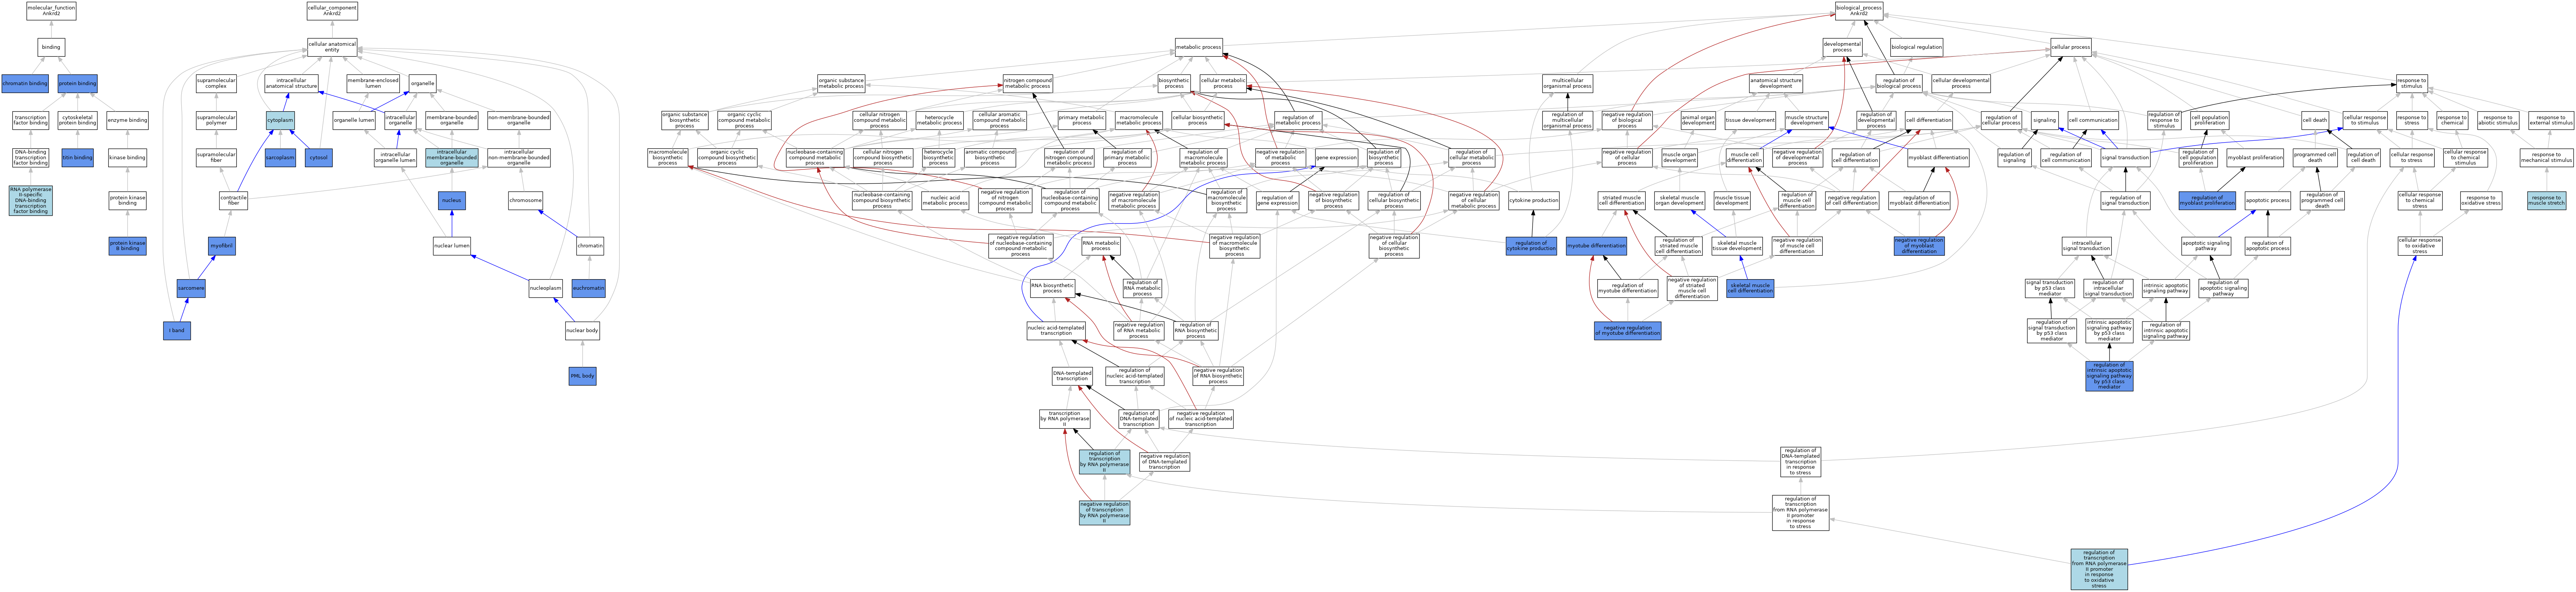Viewport: 2576px width, 592px height.
Task: Select the contractile fiber node
Action: point(233,200)
